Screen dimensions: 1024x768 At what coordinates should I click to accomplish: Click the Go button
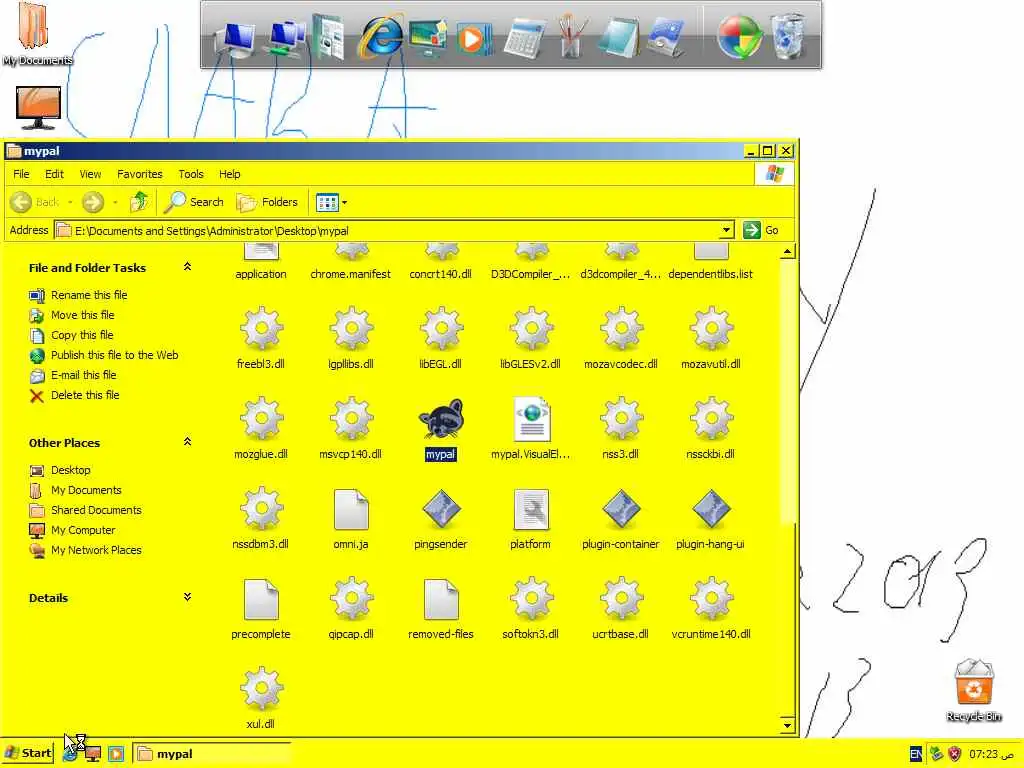point(761,230)
